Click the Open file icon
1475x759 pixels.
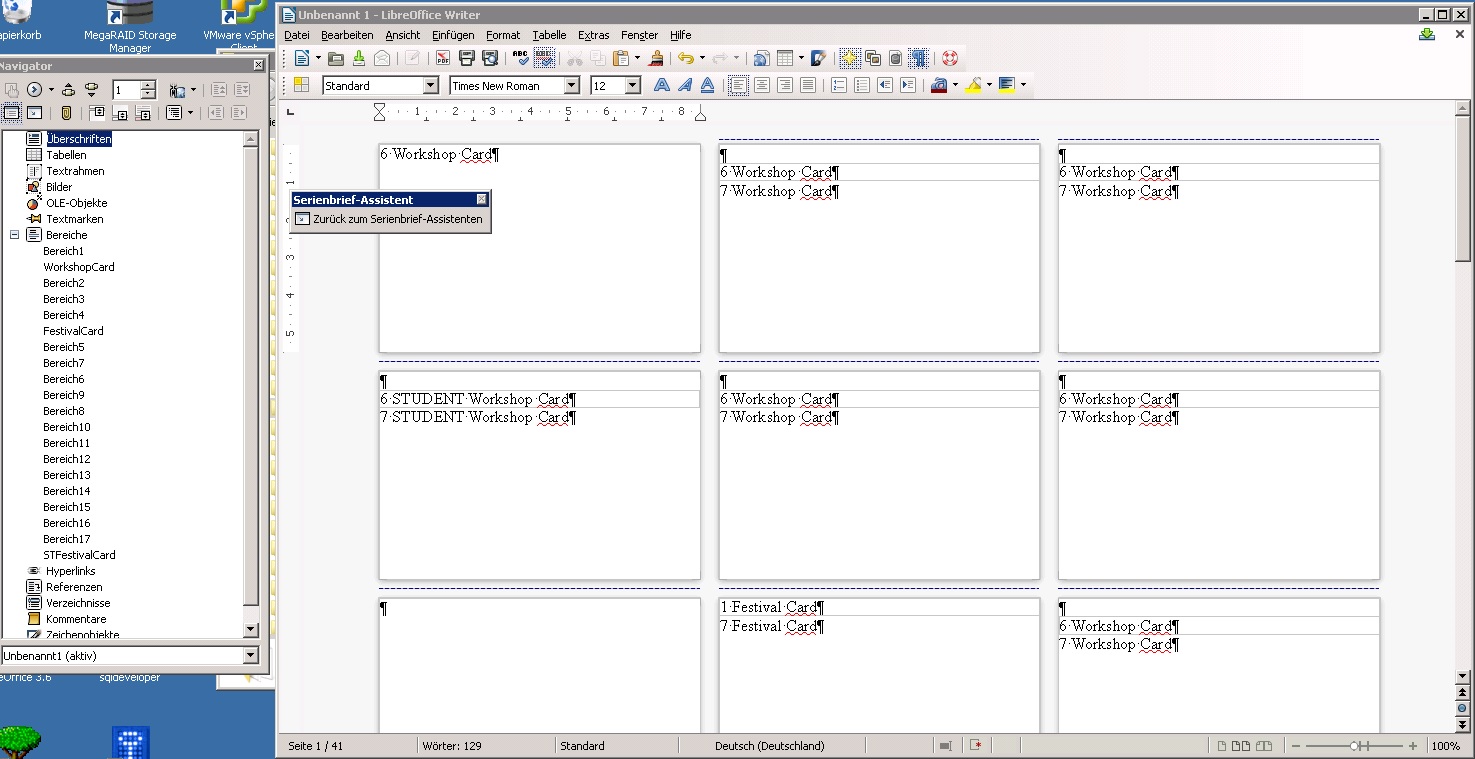pos(336,59)
